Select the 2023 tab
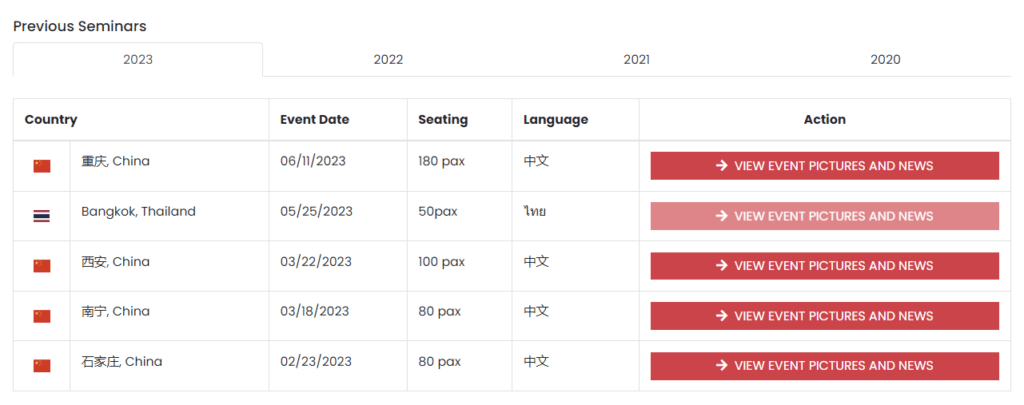The width and height of the screenshot is (1024, 405). [138, 59]
